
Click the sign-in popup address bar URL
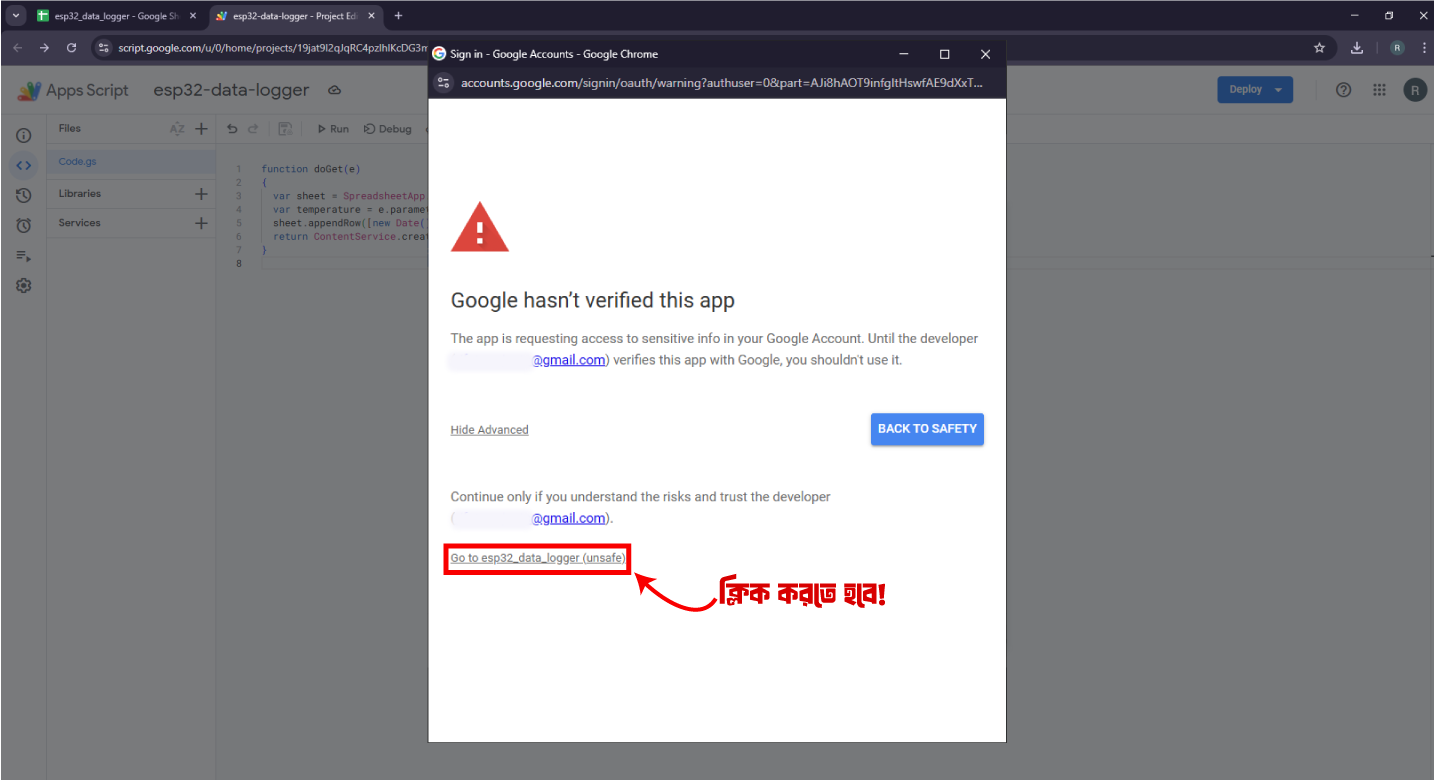click(x=720, y=83)
